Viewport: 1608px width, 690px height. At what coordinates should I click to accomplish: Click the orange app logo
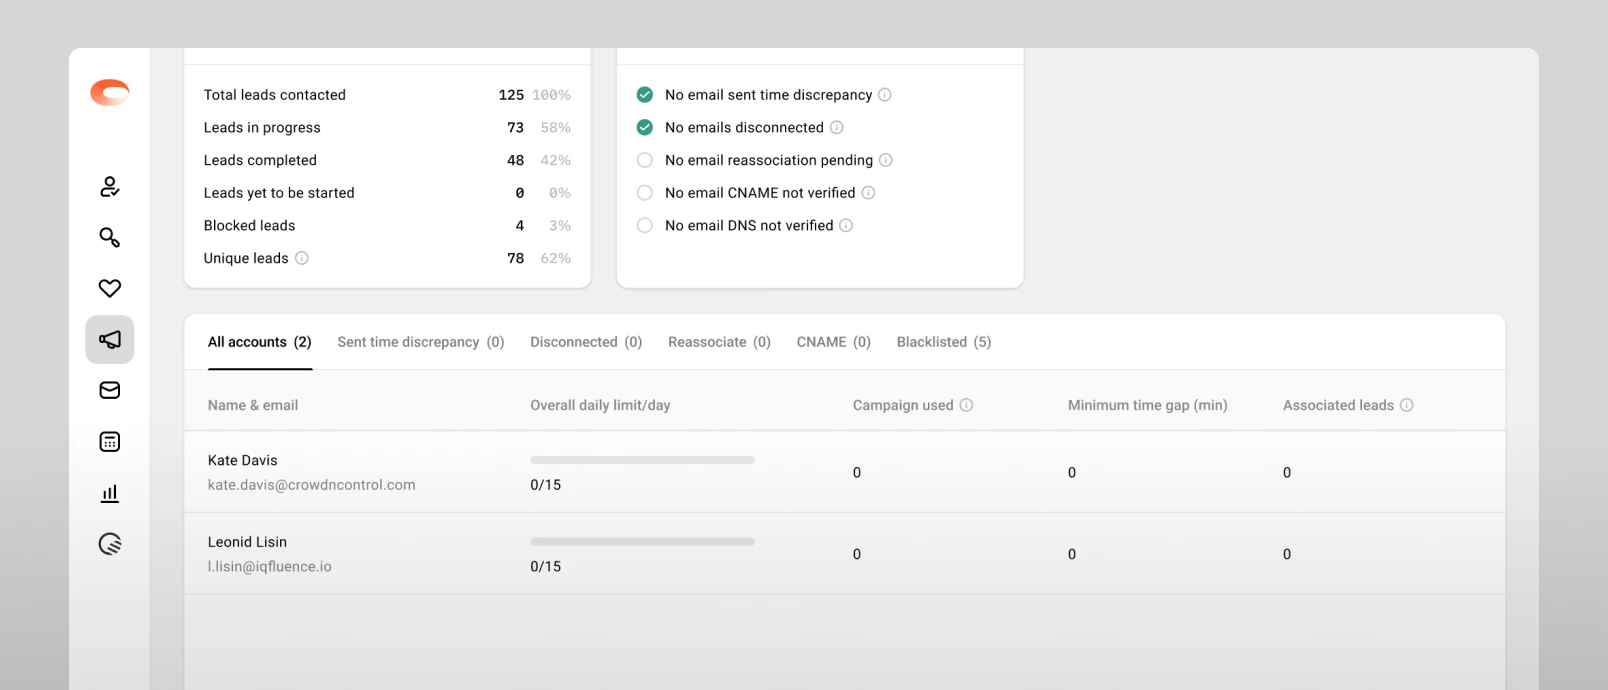pos(110,92)
